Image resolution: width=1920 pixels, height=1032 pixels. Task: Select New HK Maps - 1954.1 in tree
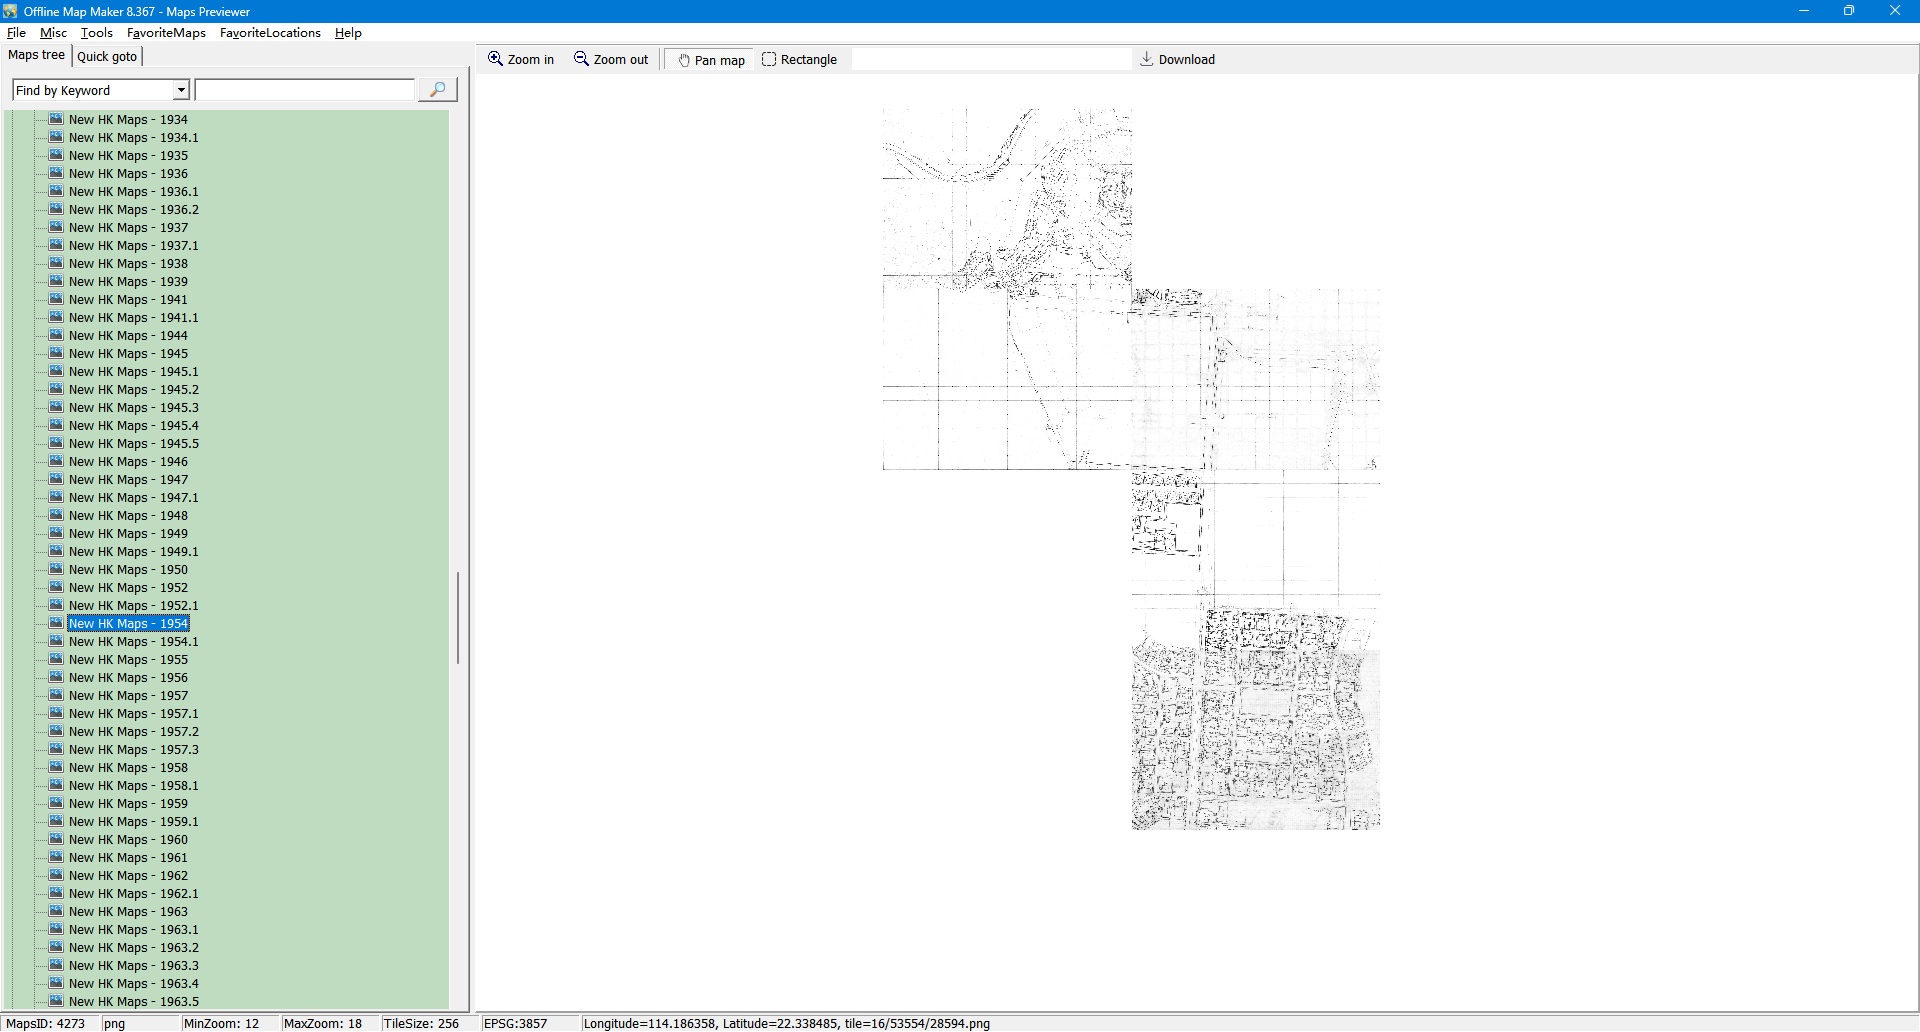tap(133, 642)
